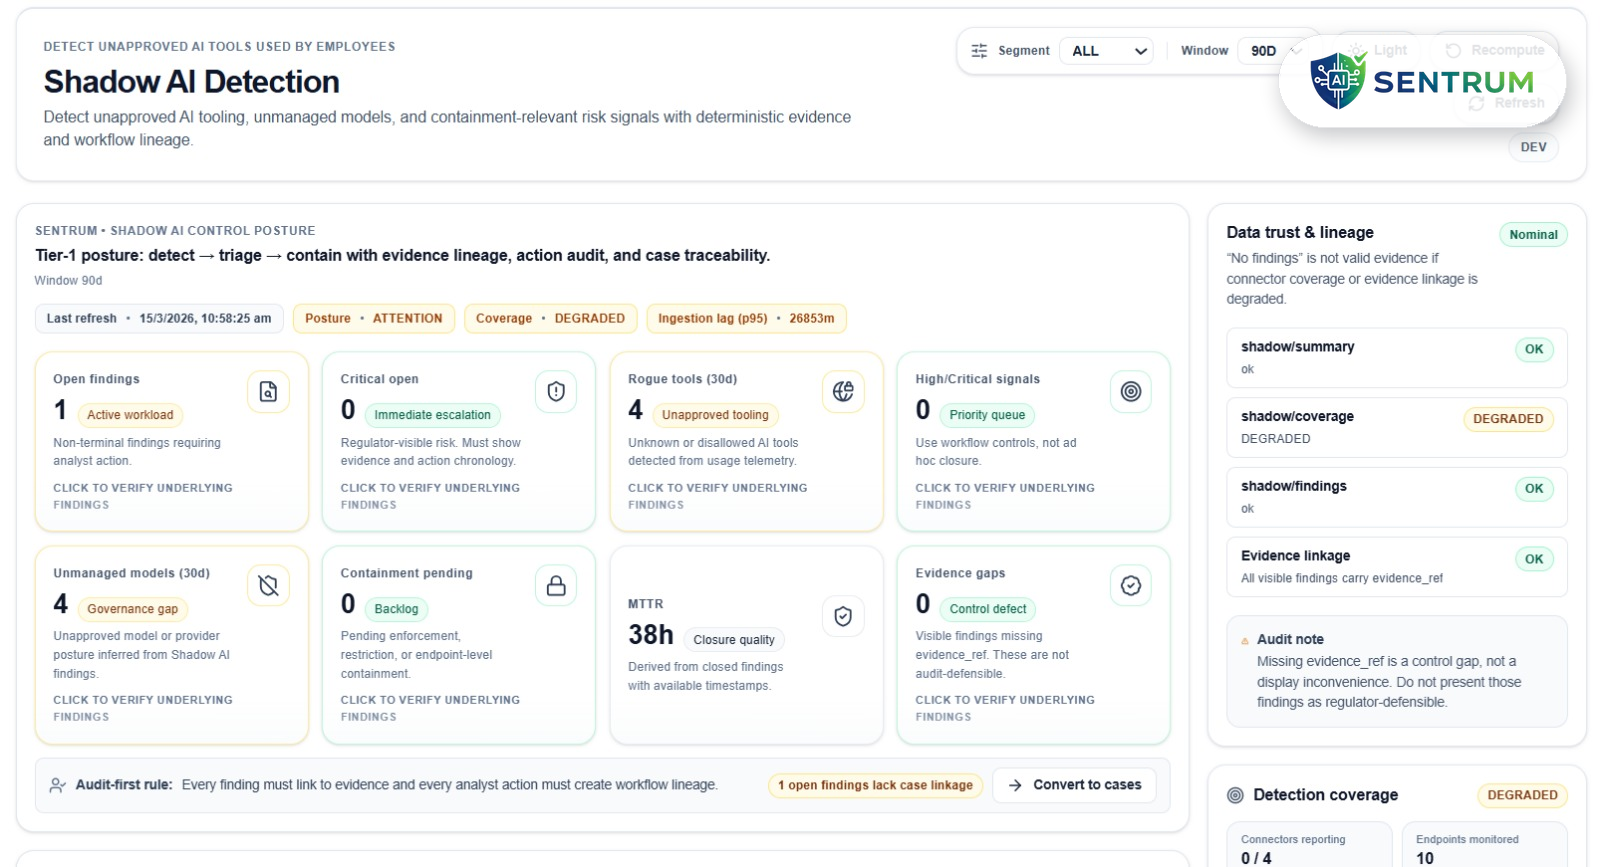Screen dimensions: 1600x867
Task: Open the shadow/coverage DEGRADED lineage row
Action: tap(1396, 428)
